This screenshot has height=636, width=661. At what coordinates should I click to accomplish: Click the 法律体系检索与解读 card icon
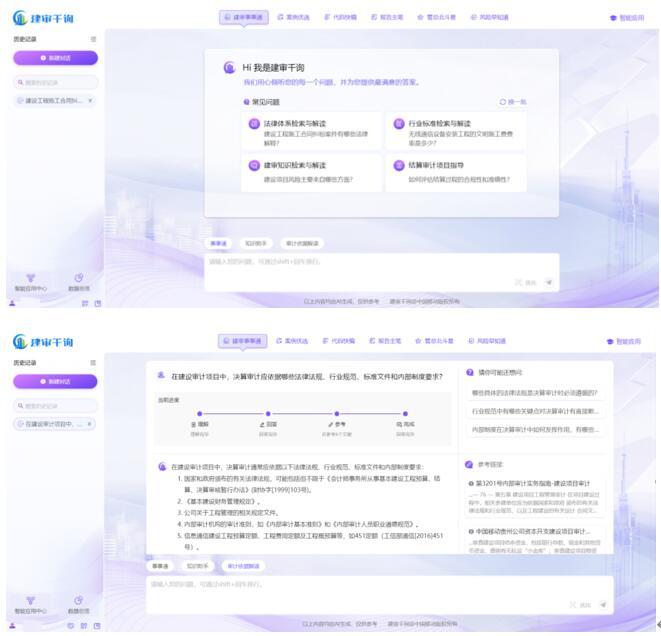click(x=254, y=123)
